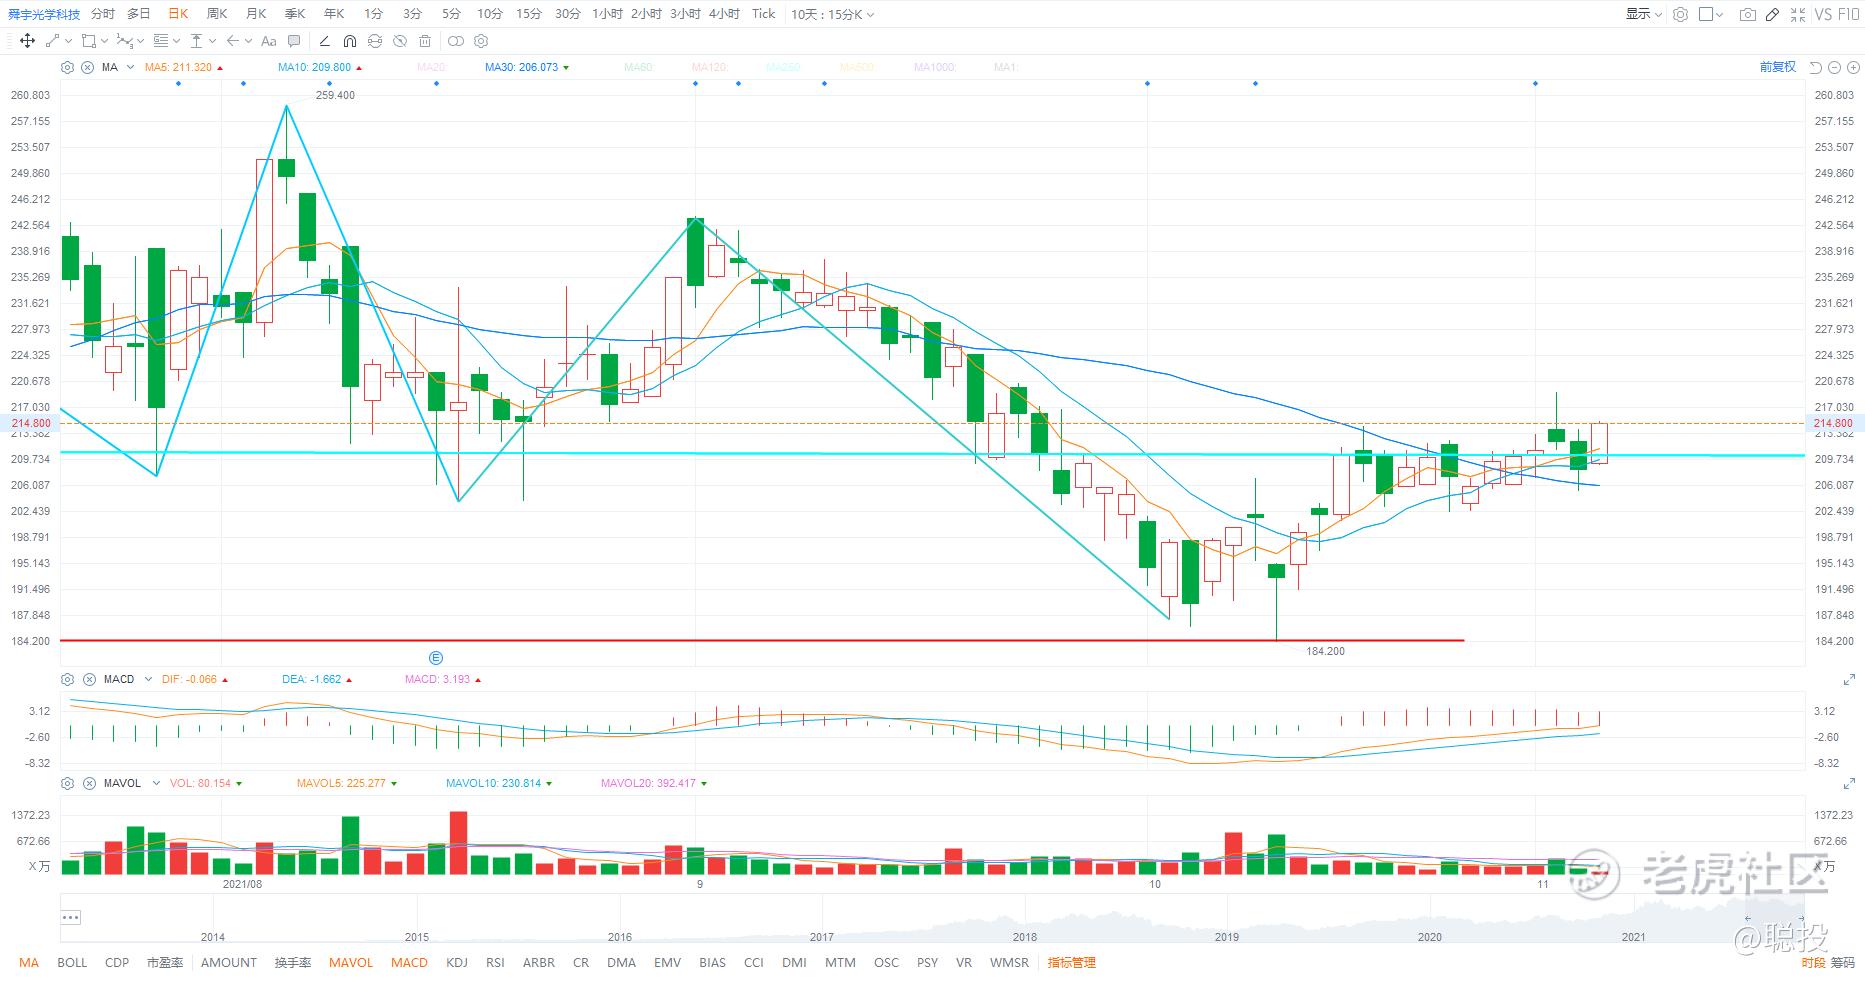
Task: Click the linked-circles overlay icon
Action: (x=456, y=41)
